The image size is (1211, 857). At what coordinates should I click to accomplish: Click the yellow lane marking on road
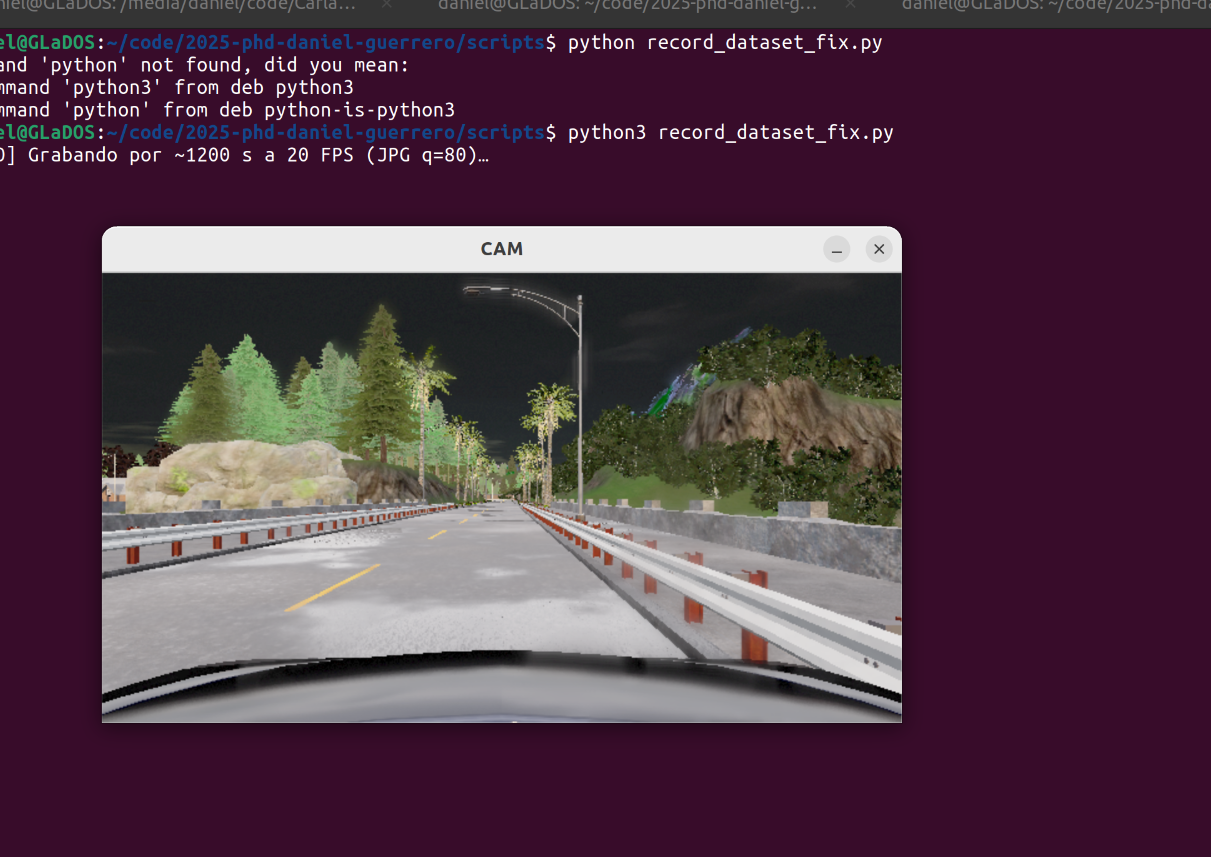(333, 587)
